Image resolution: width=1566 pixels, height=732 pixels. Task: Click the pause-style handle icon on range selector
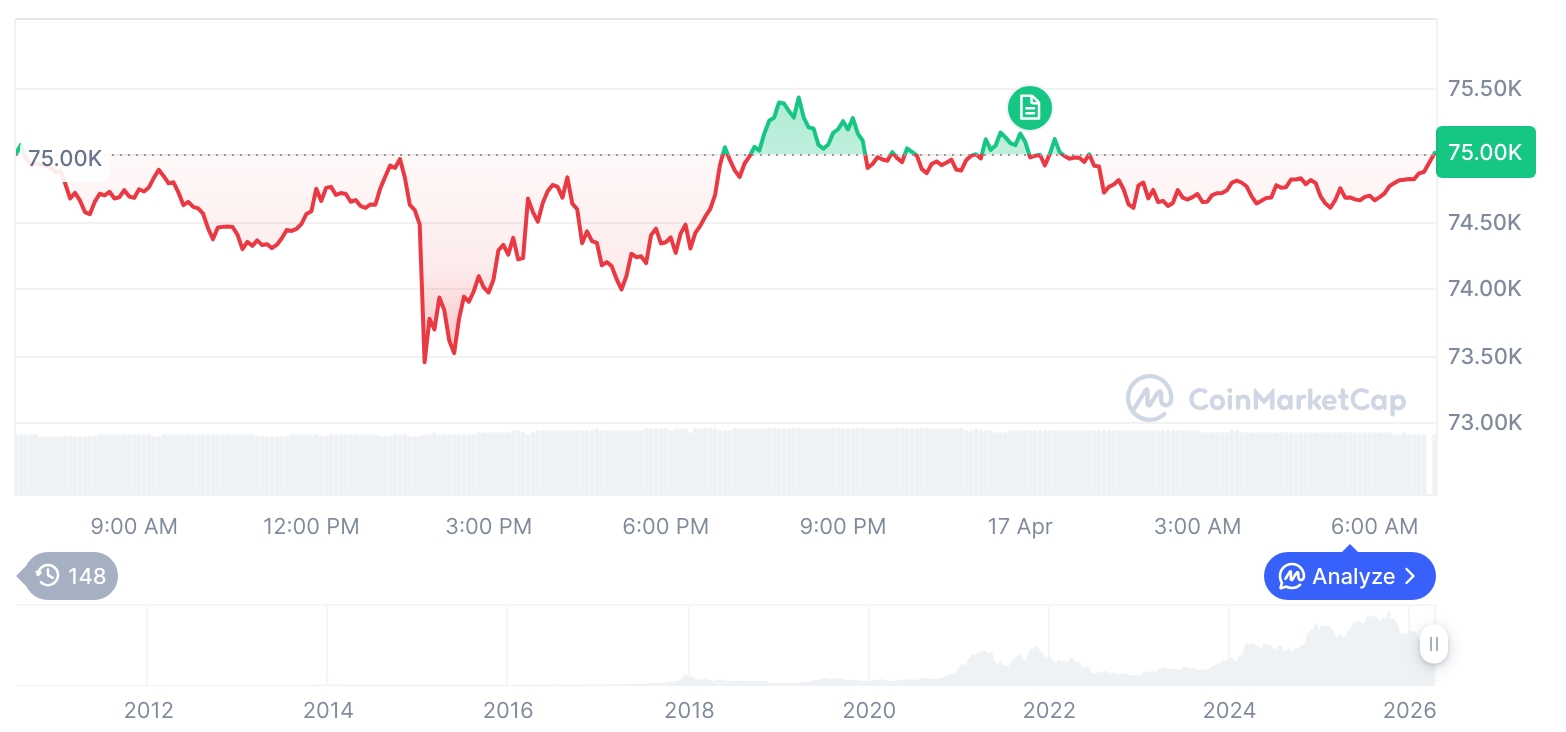1434,645
